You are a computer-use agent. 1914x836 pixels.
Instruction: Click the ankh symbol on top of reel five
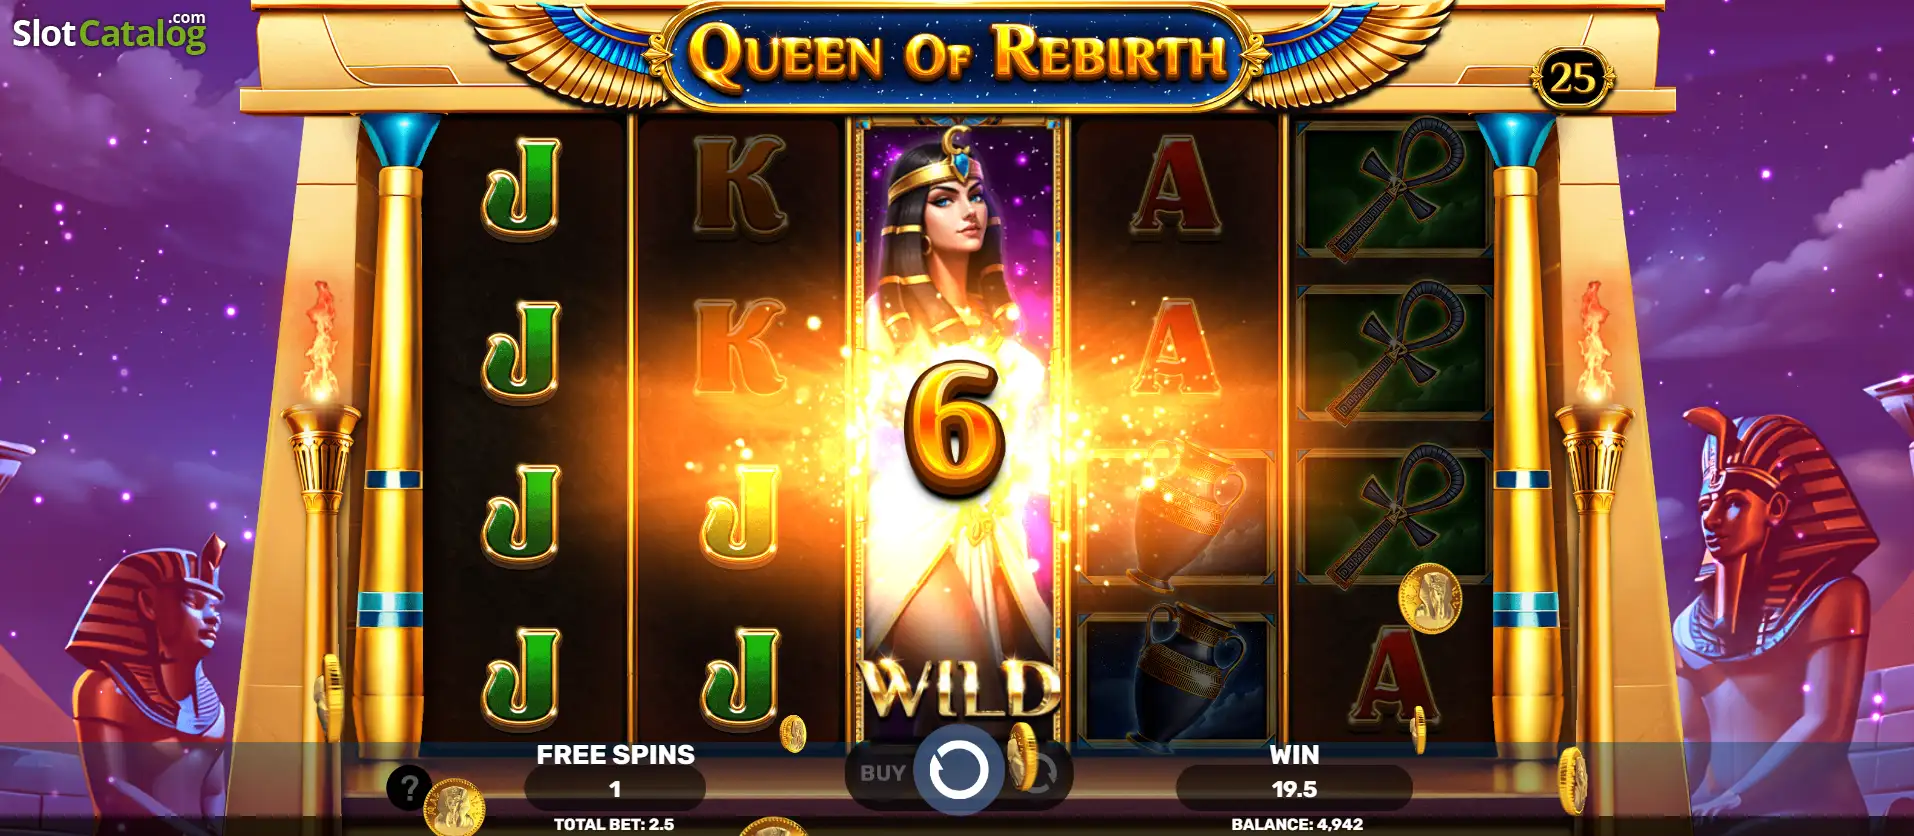point(1394,189)
